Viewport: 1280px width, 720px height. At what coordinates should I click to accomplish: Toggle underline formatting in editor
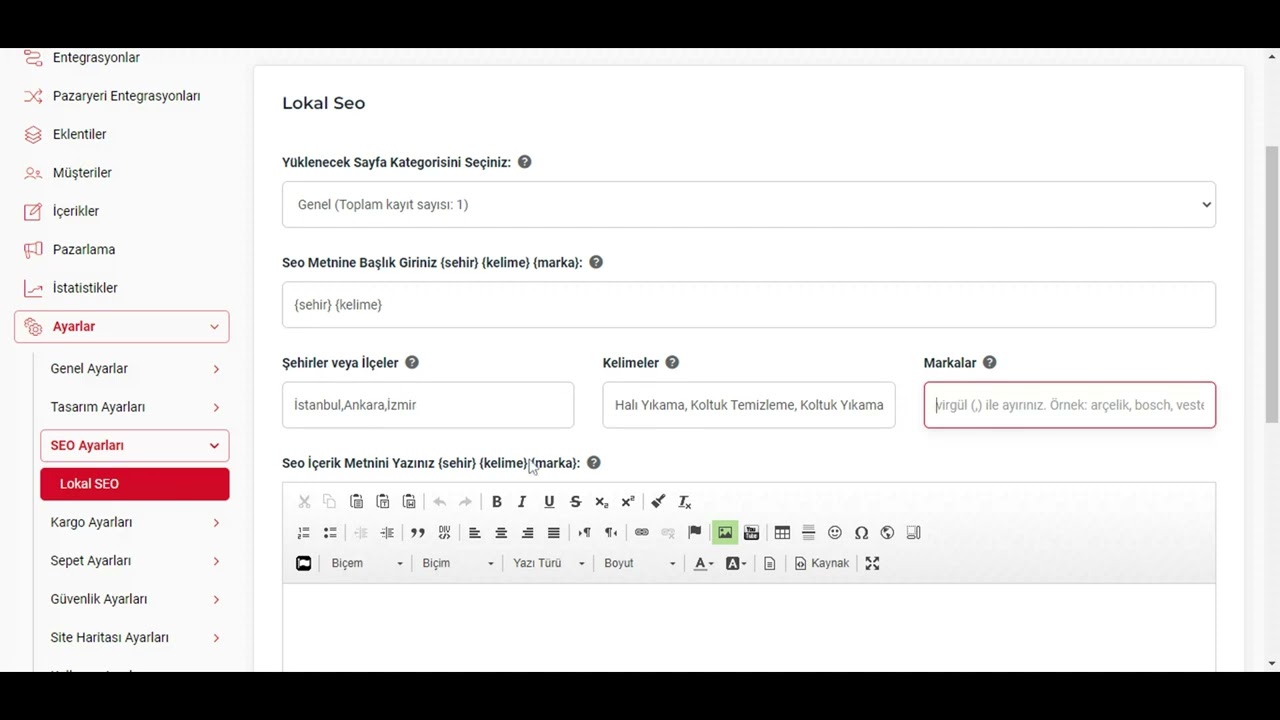[x=549, y=502]
